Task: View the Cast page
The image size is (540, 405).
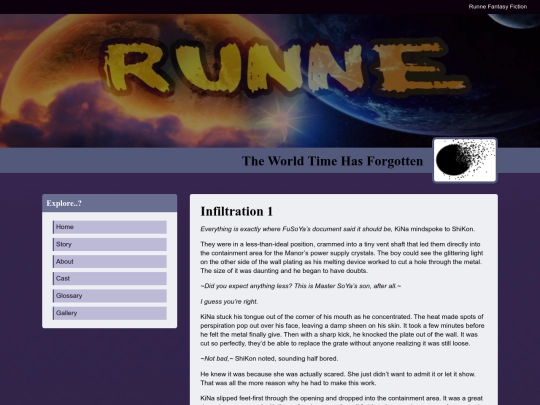Action: (110, 279)
